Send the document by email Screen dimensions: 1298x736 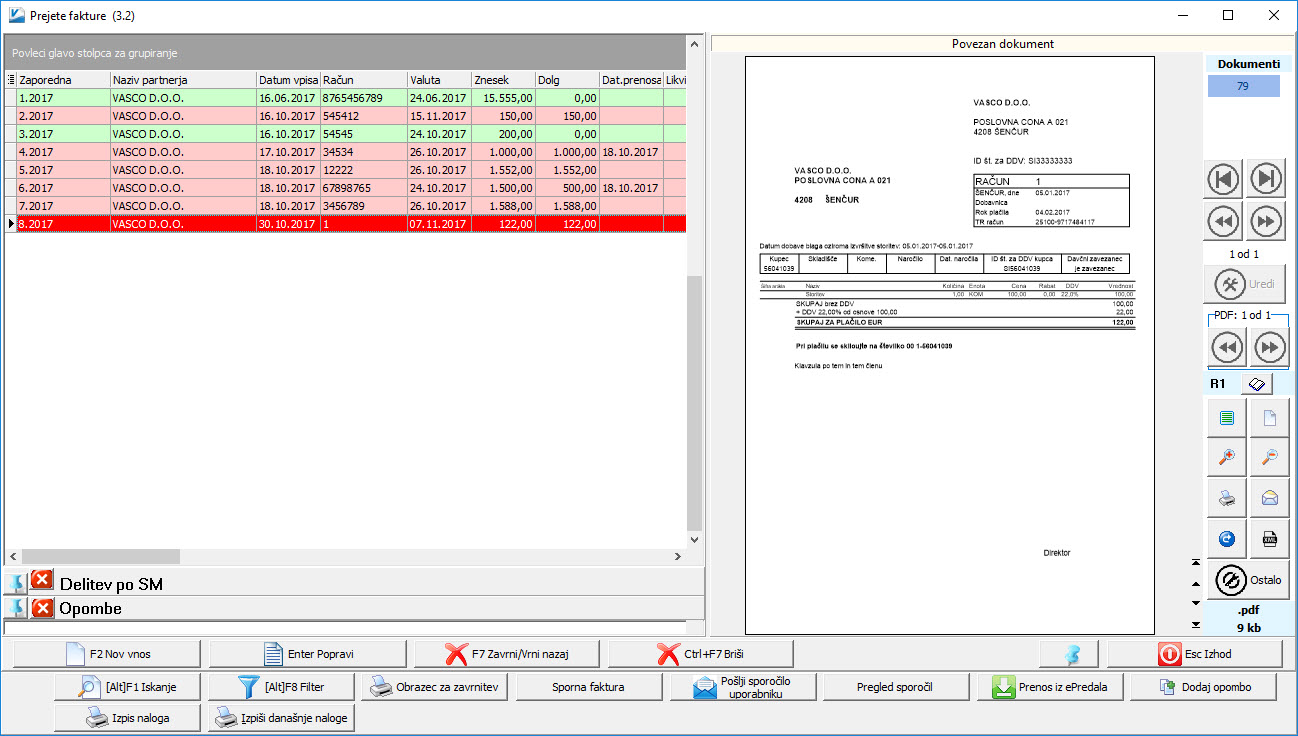[x=1270, y=498]
